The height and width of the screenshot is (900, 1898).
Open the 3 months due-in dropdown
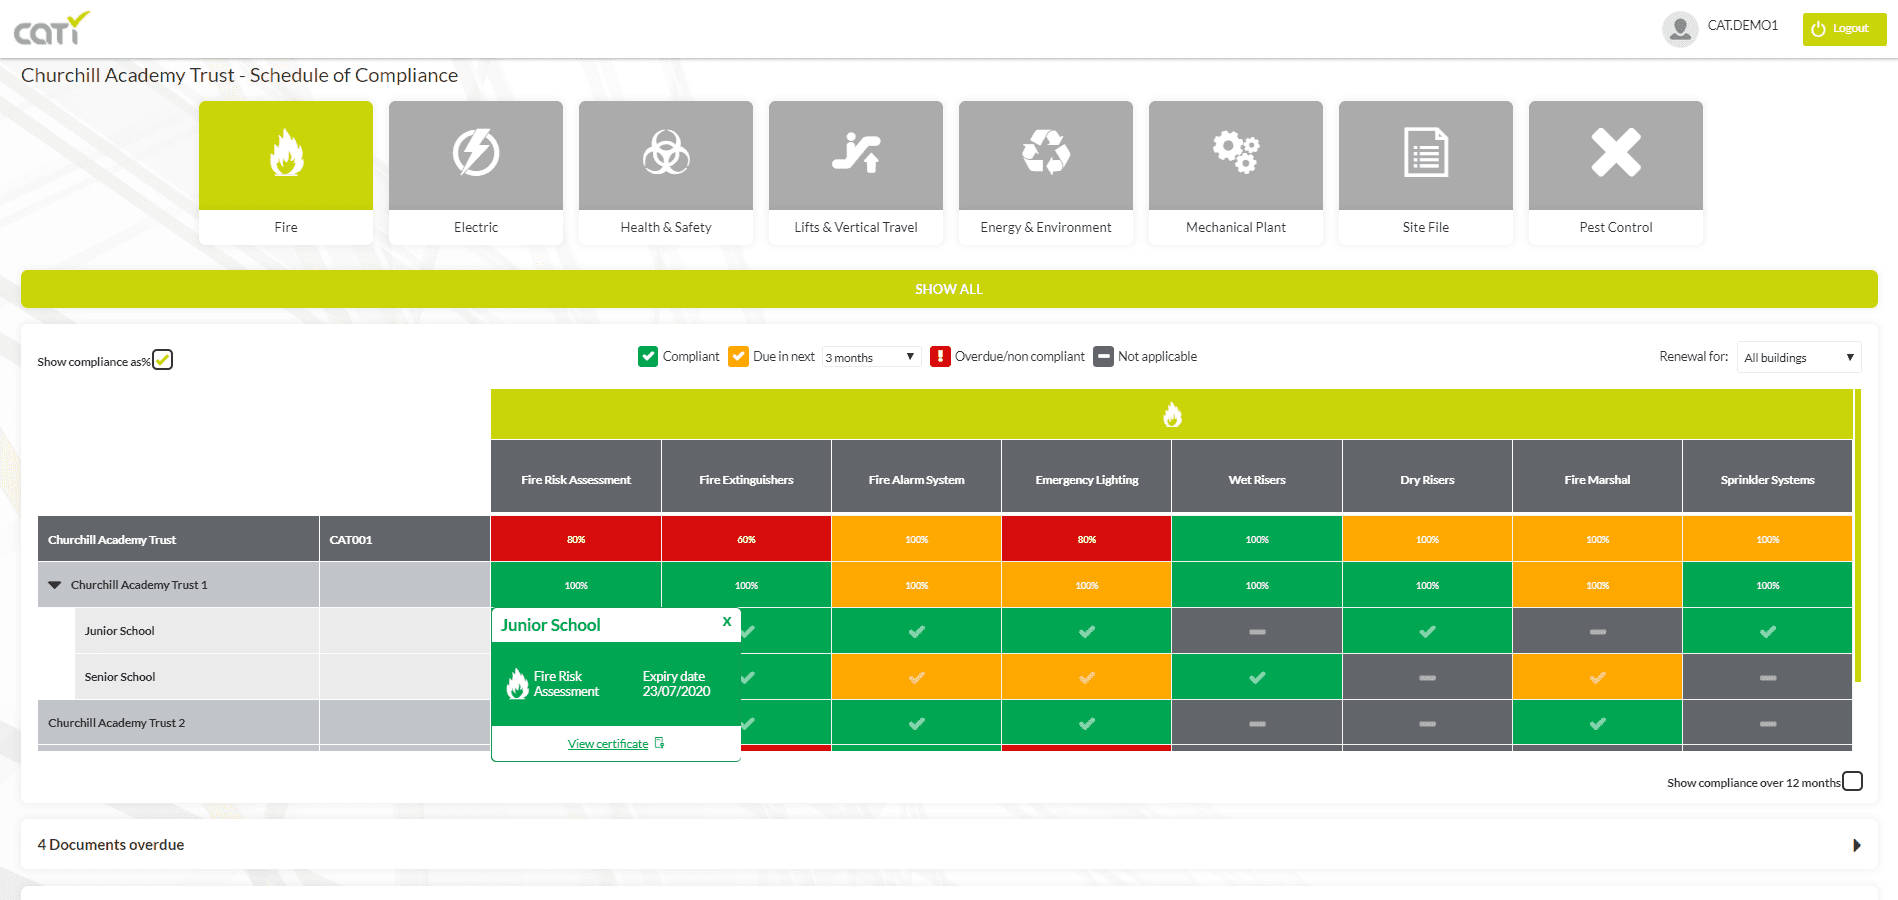[x=871, y=357]
